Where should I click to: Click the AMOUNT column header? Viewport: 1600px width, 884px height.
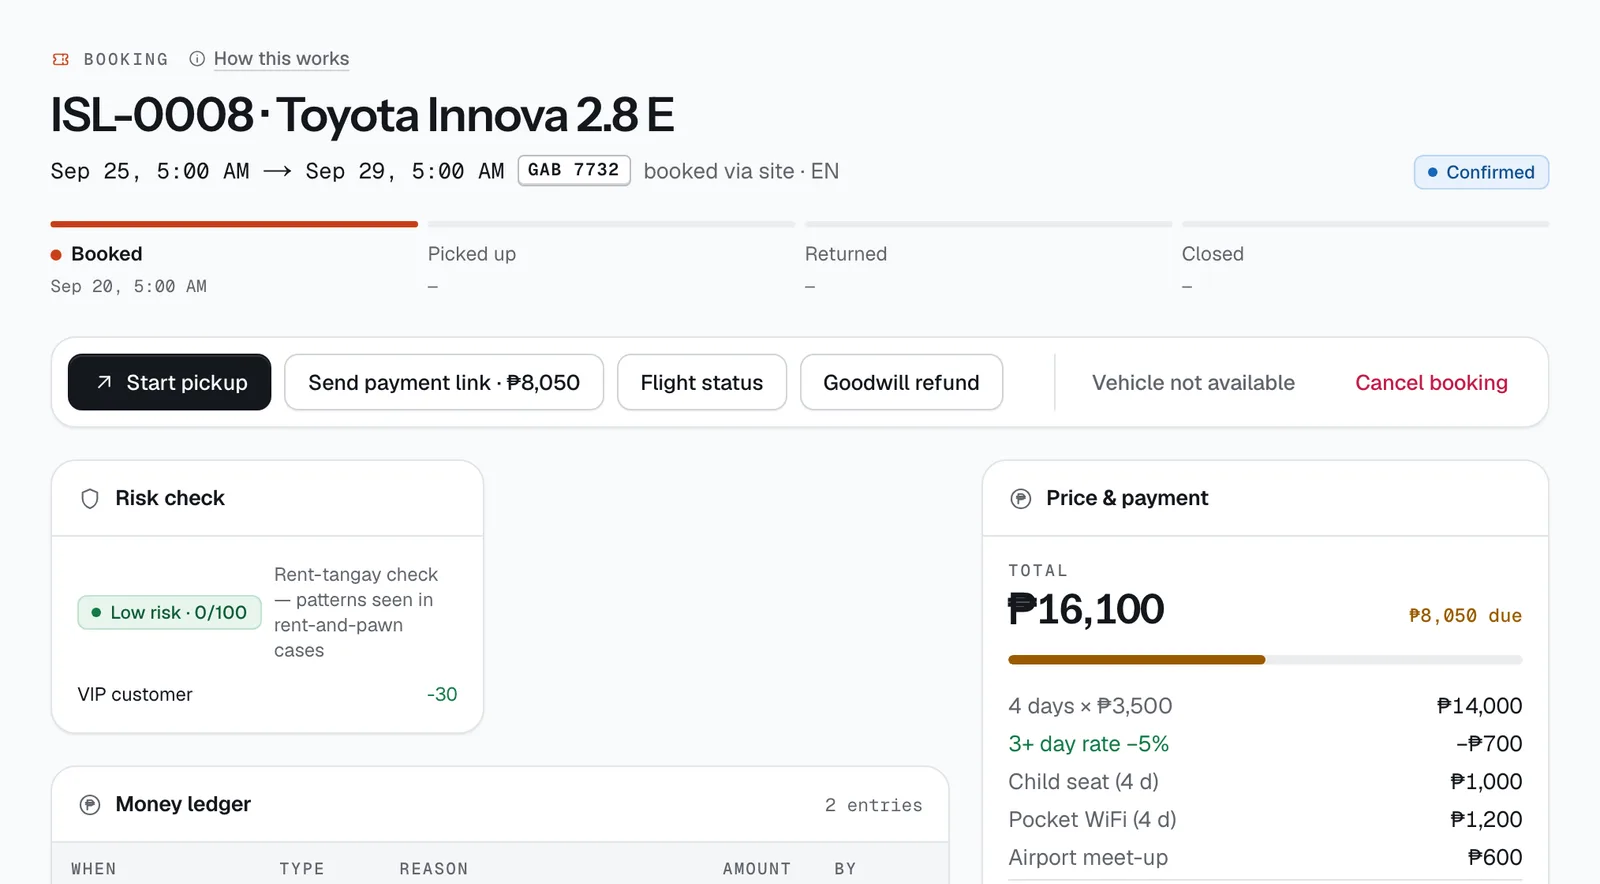[x=757, y=869]
